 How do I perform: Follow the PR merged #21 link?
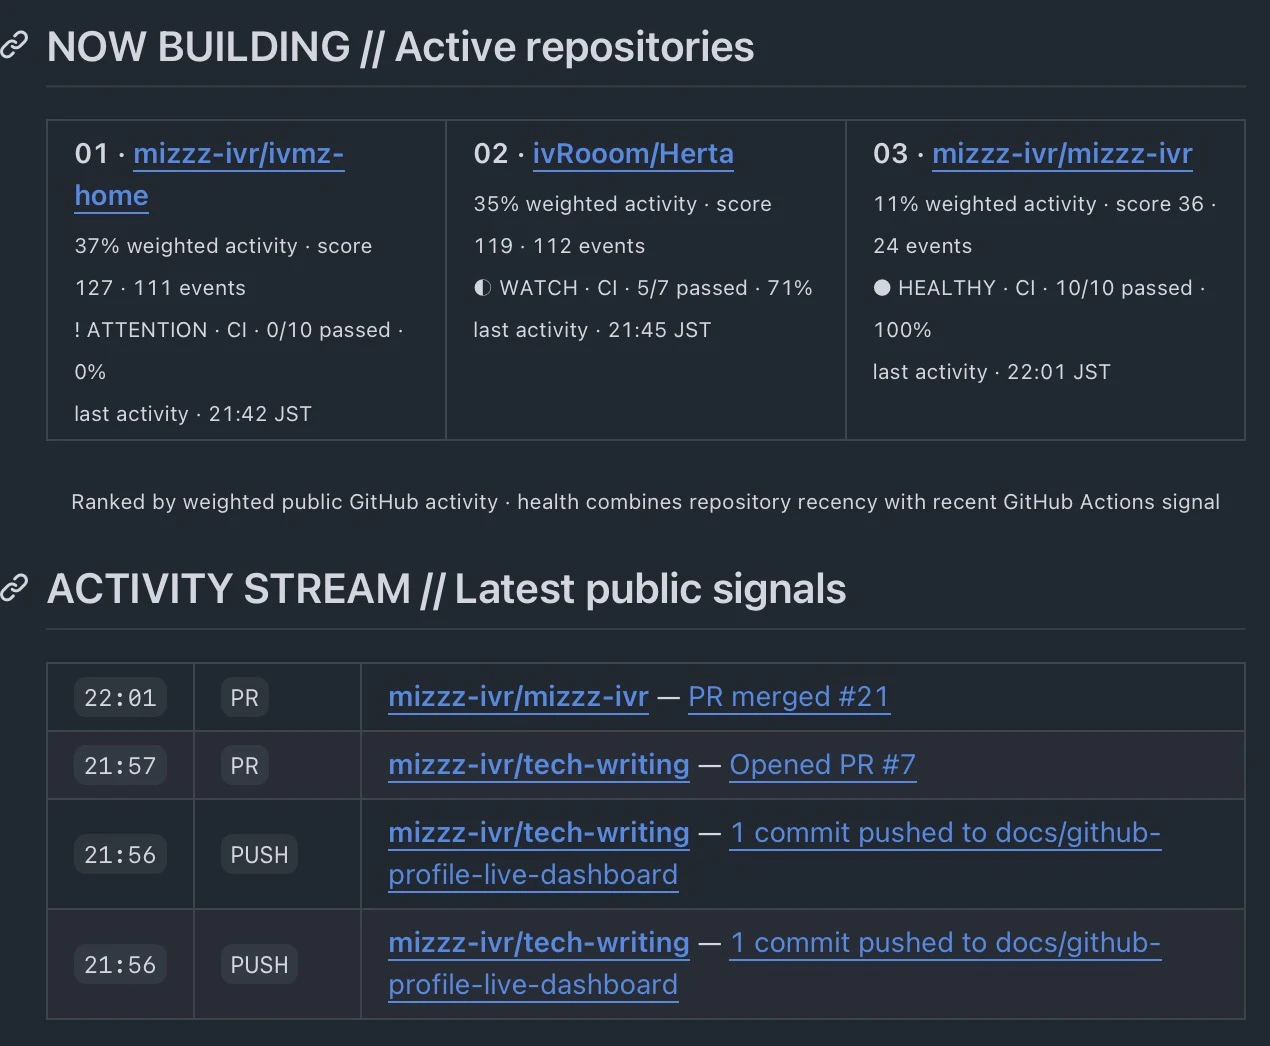click(789, 696)
